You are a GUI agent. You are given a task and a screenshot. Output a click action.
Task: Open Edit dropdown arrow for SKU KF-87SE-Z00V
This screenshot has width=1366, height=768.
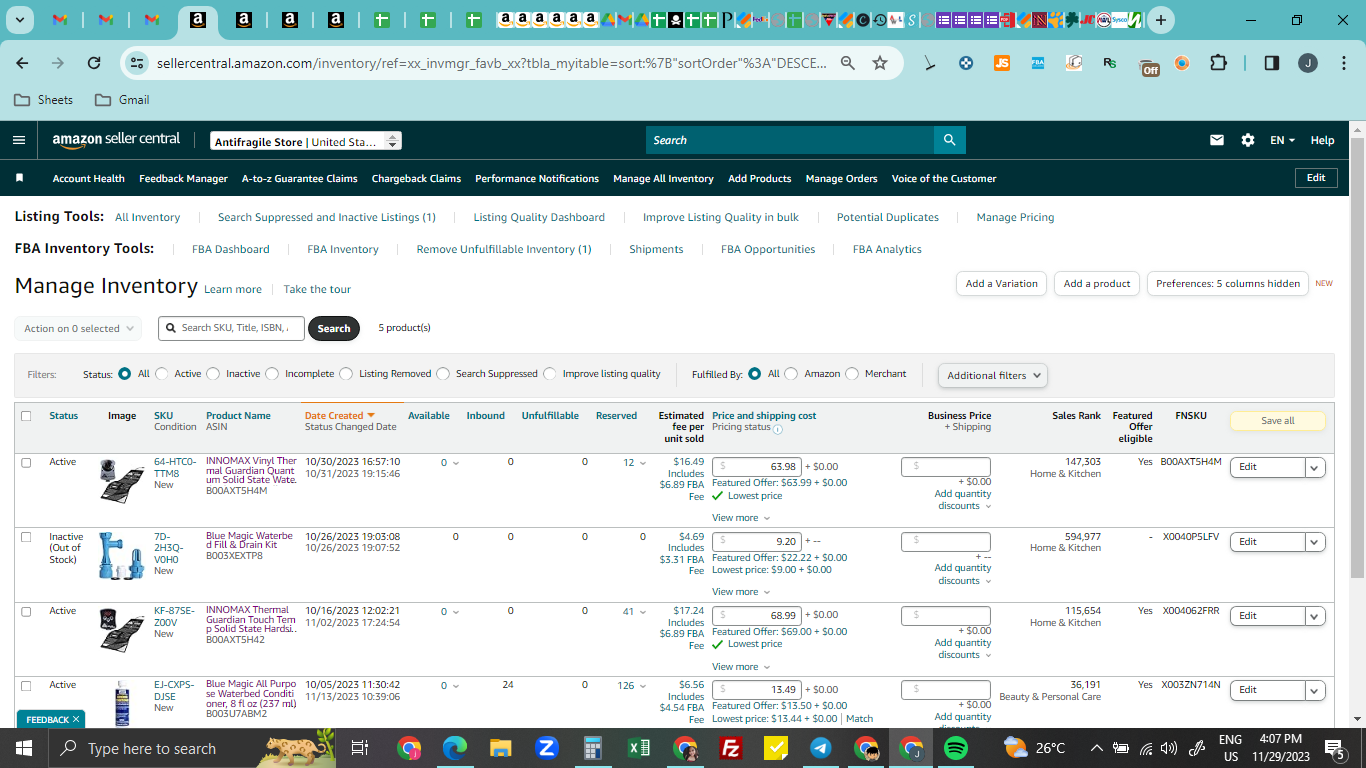(x=1315, y=616)
